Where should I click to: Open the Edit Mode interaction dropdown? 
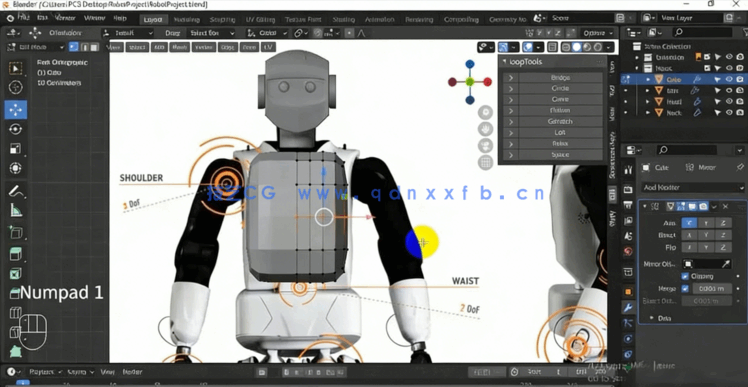coord(35,47)
